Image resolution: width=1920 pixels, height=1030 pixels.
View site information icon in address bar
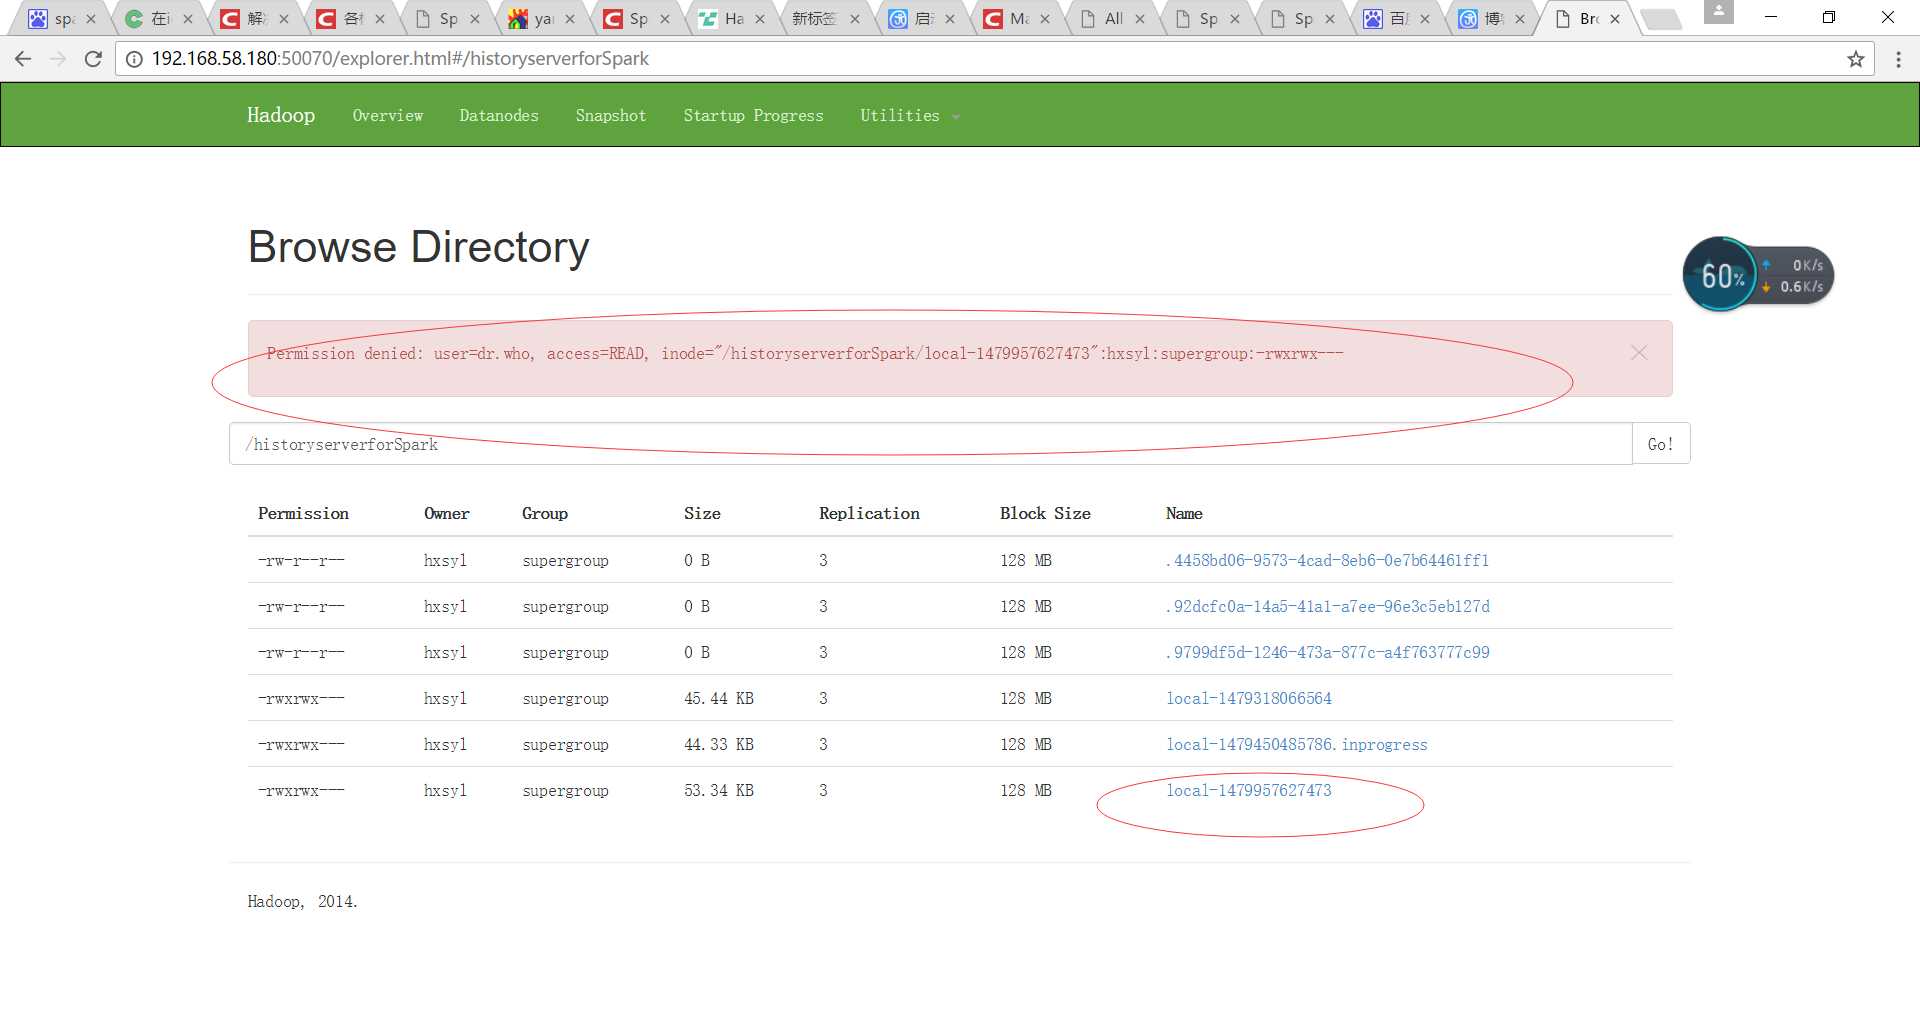coord(134,59)
